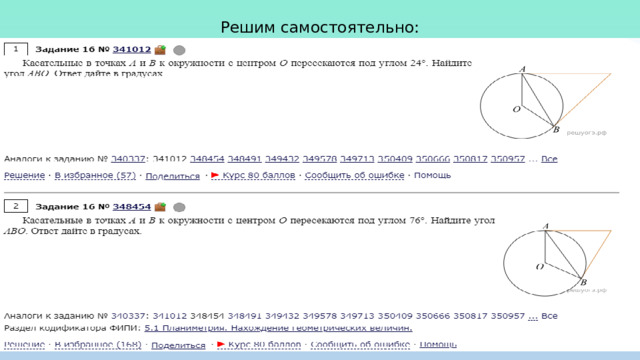Click 'Помощь' link under task 2

coord(438,344)
